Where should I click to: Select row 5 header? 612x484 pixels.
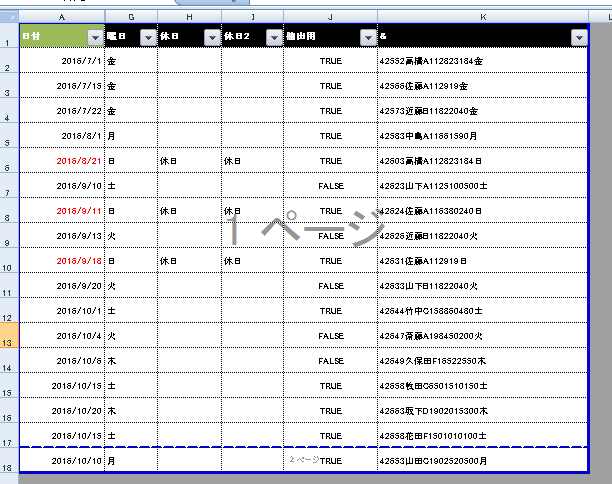click(x=9, y=135)
